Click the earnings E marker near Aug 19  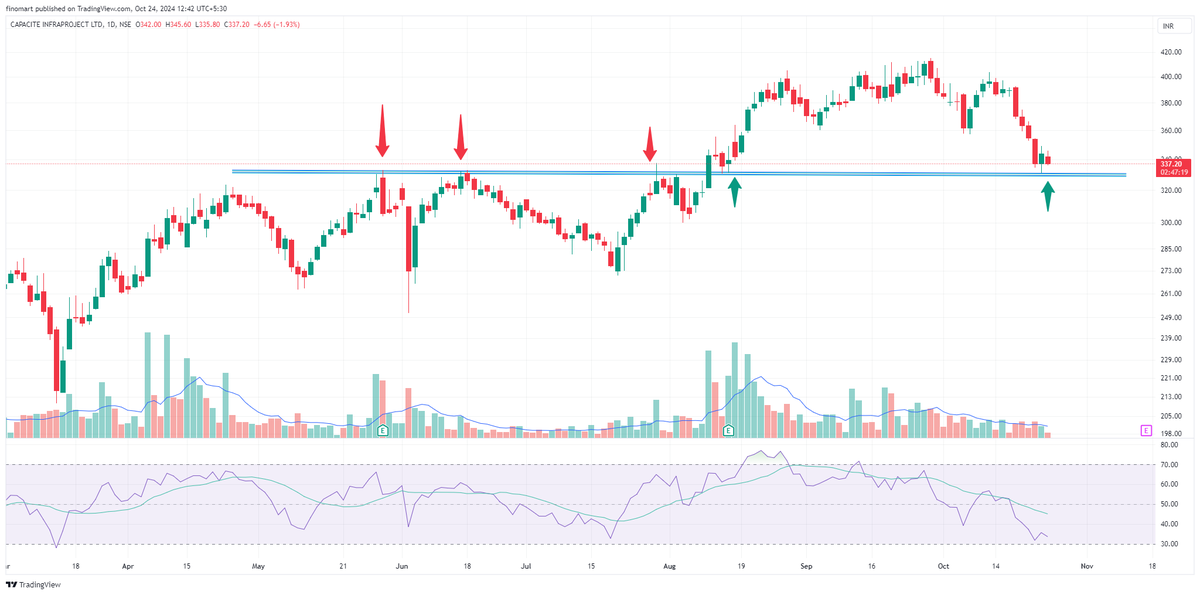(x=728, y=430)
